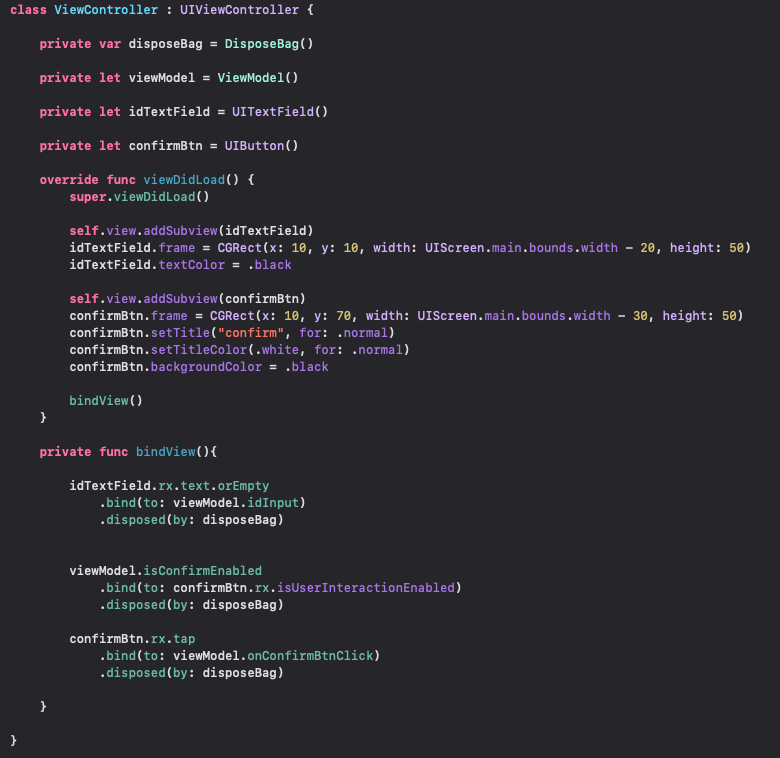Screen dimensions: 780x758
Task: Click textColor property on idTextField
Action: tap(192, 265)
